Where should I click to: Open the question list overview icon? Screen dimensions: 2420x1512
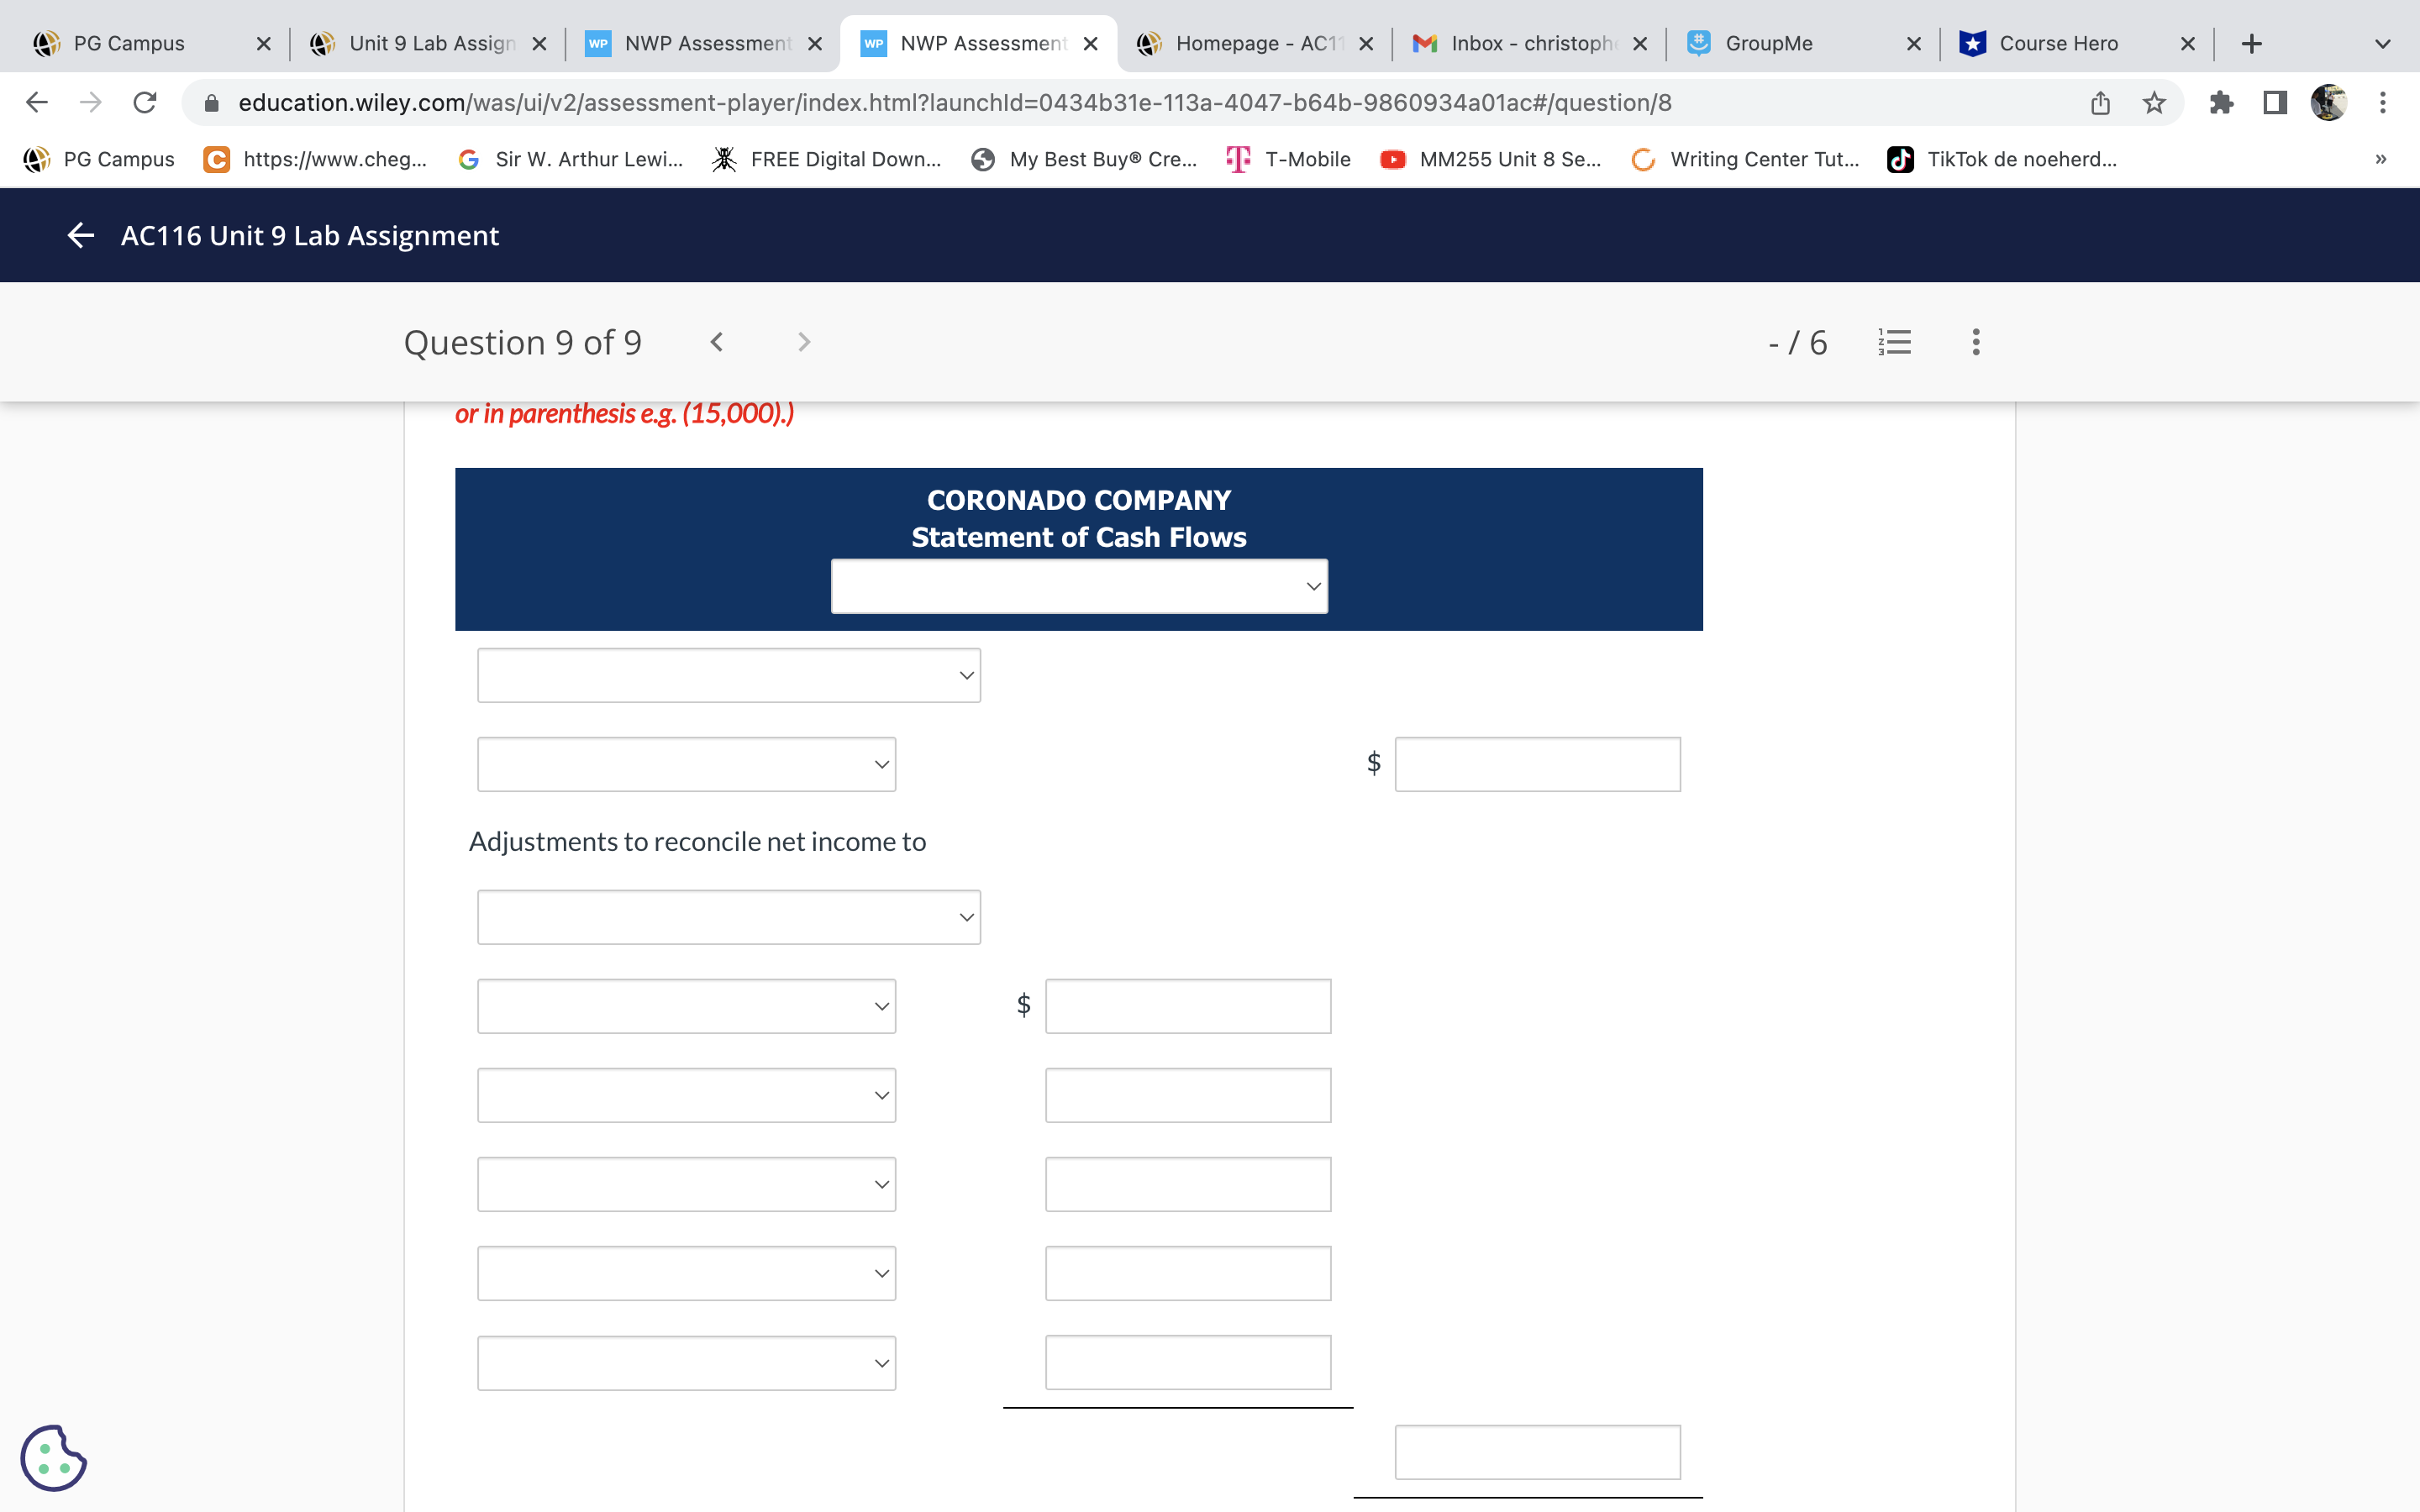(x=1895, y=341)
